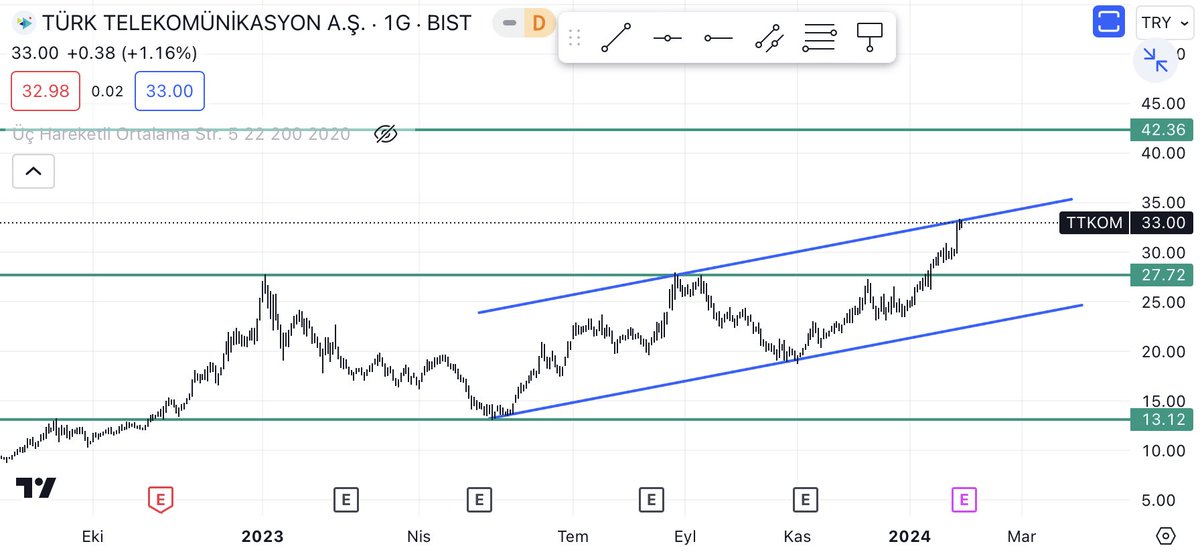The height and width of the screenshot is (554, 1200).
Task: Click the +0.38 (+1.16%) change value
Action: coord(134,53)
